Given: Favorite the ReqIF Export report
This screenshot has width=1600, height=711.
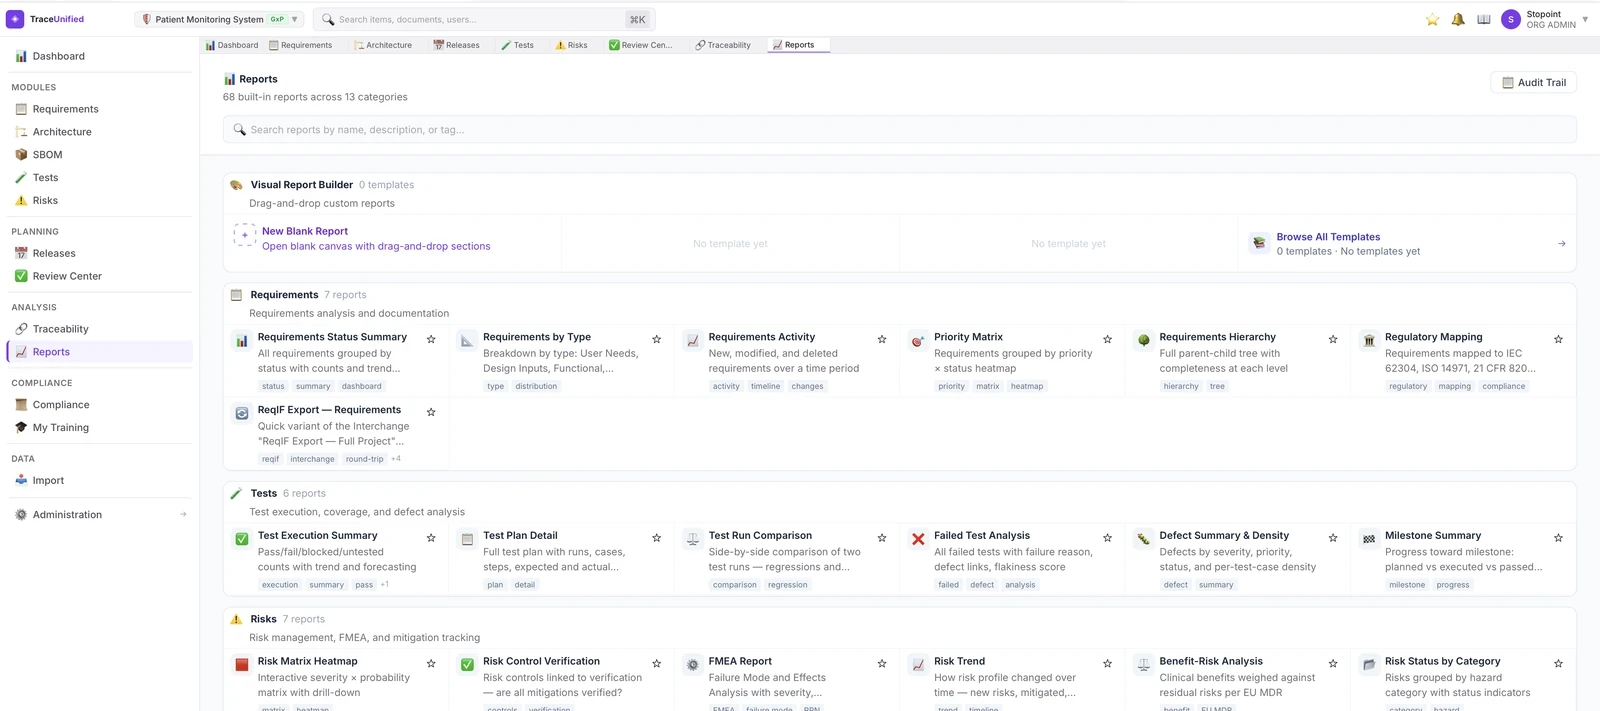Looking at the screenshot, I should pyautogui.click(x=431, y=412).
